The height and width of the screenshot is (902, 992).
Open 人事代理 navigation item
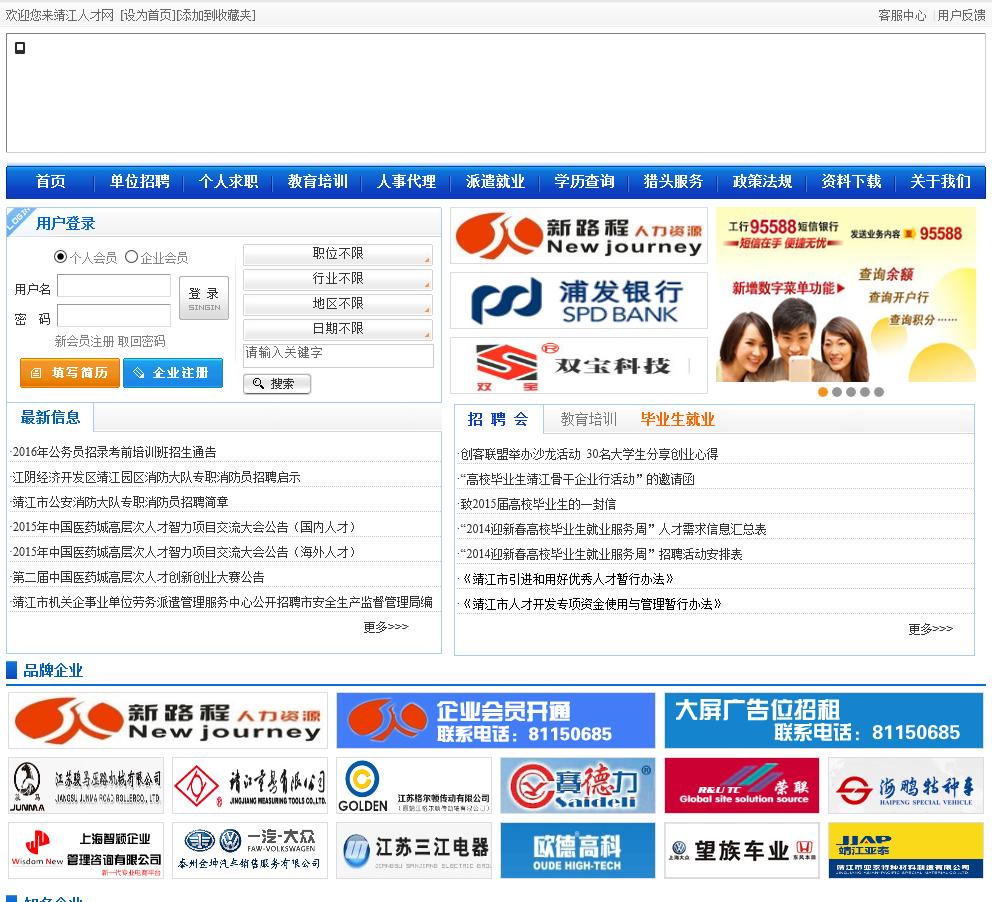(x=406, y=182)
